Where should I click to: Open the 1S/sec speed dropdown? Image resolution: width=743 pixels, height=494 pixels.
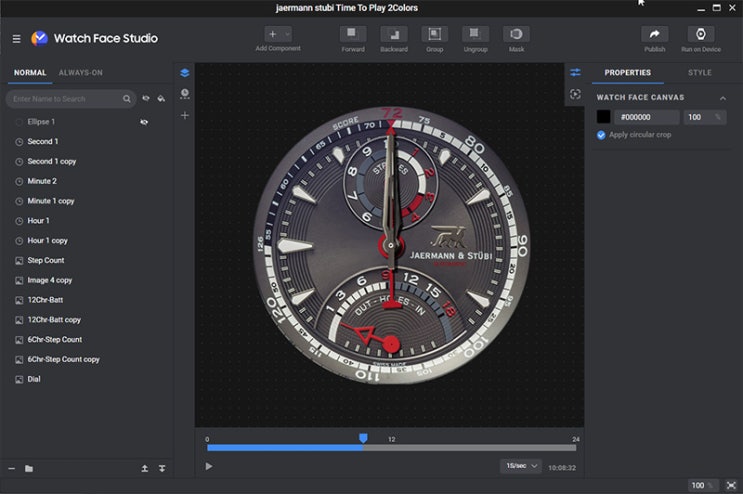pyautogui.click(x=521, y=466)
